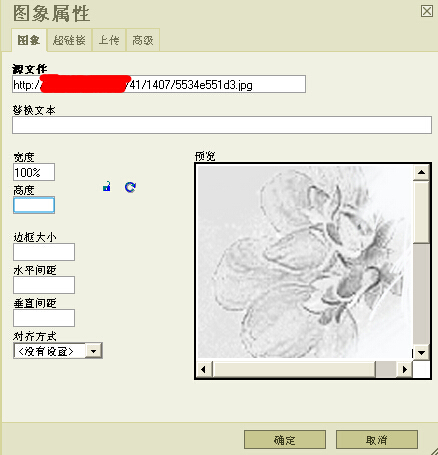Image resolution: width=438 pixels, height=455 pixels.
Task: Click the 垂直间距 input field
Action: 44,318
